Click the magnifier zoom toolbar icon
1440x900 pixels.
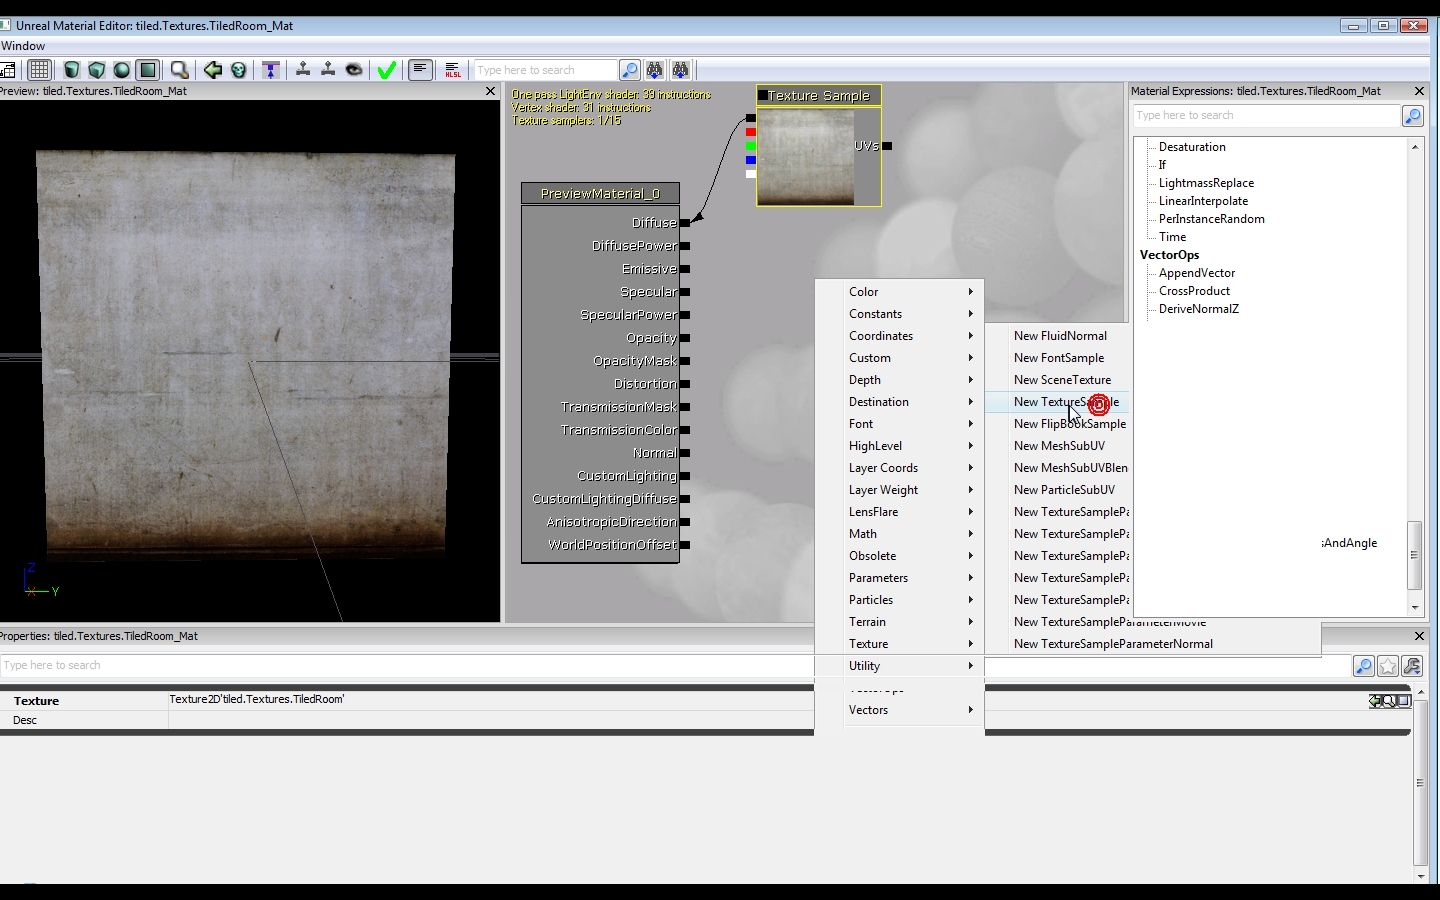point(180,70)
